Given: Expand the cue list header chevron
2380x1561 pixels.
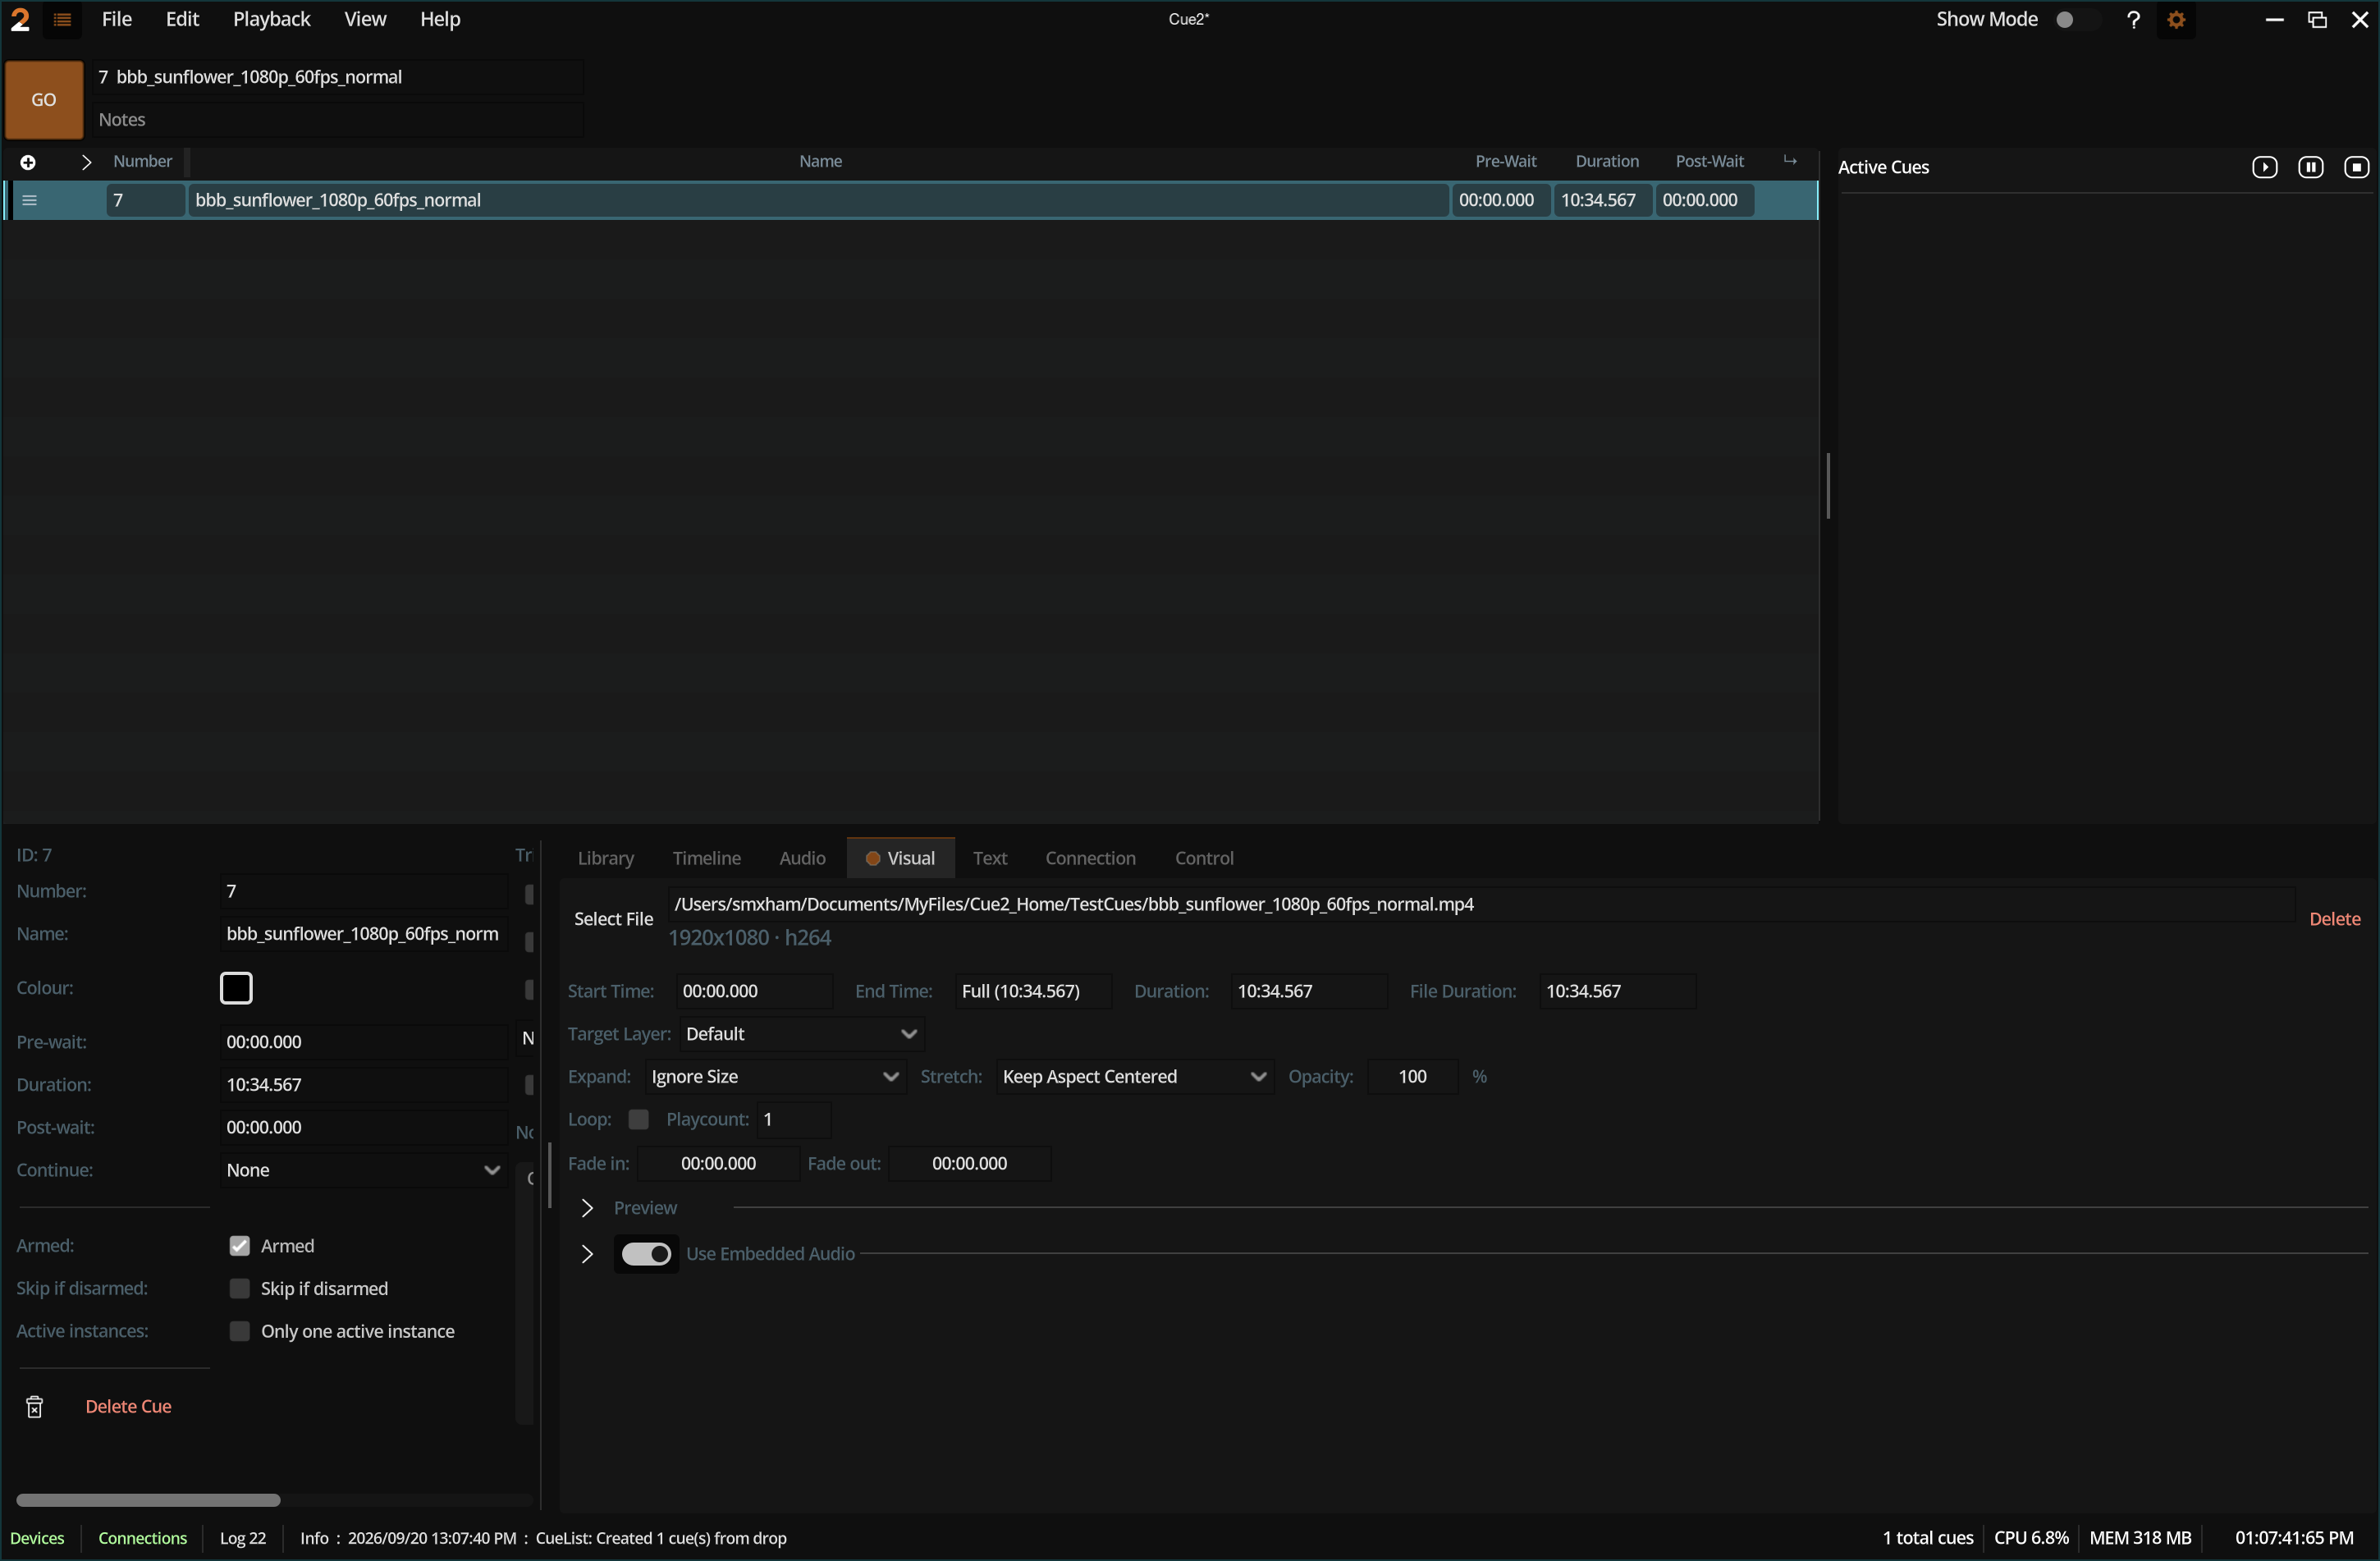Looking at the screenshot, I should (86, 162).
